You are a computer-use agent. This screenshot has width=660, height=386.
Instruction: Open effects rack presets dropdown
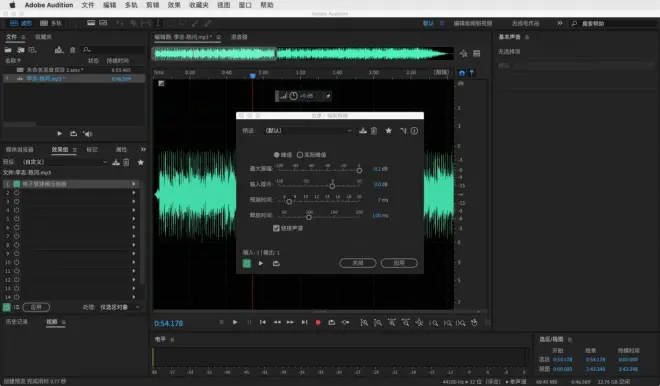(x=65, y=162)
